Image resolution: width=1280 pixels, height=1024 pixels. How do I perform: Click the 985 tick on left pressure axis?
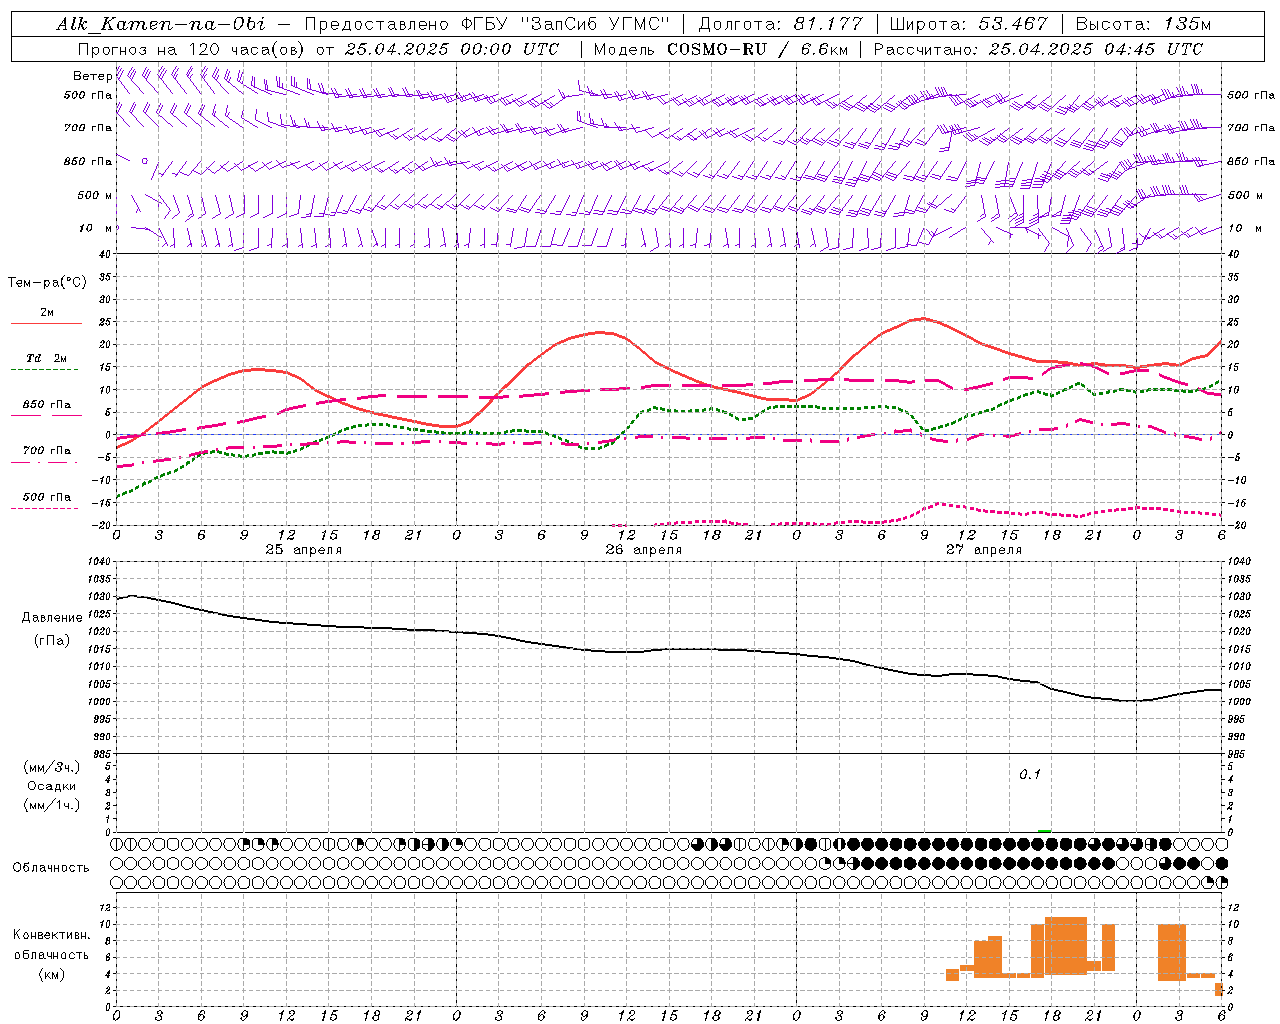100,754
